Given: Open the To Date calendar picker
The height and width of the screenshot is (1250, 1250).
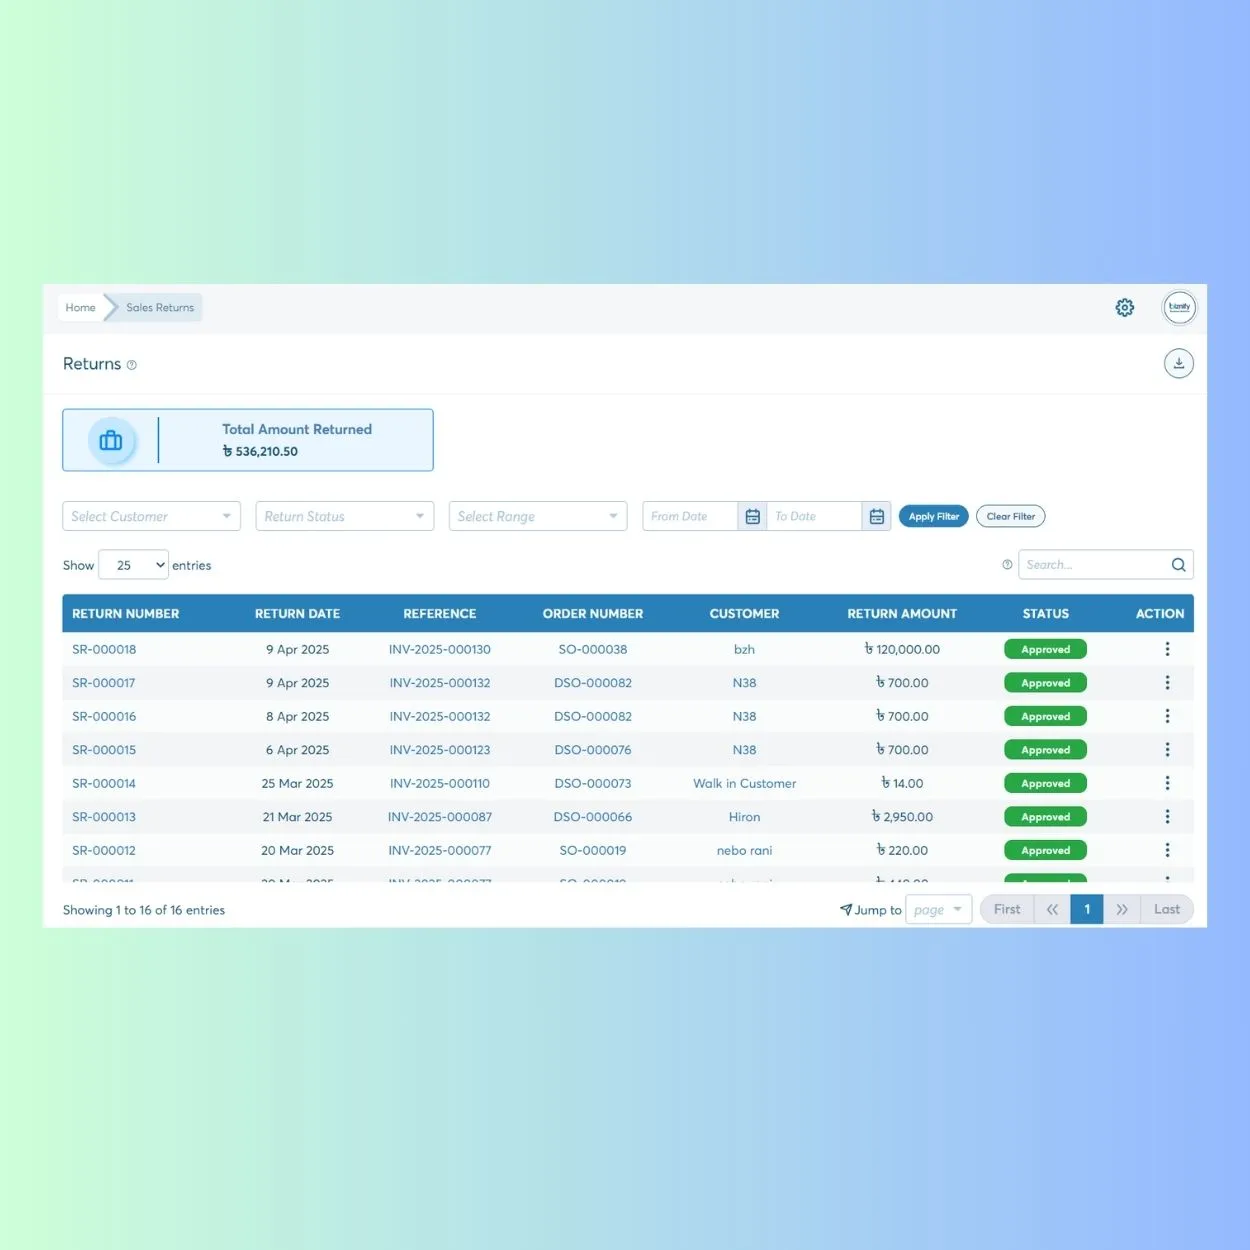Looking at the screenshot, I should click(877, 515).
